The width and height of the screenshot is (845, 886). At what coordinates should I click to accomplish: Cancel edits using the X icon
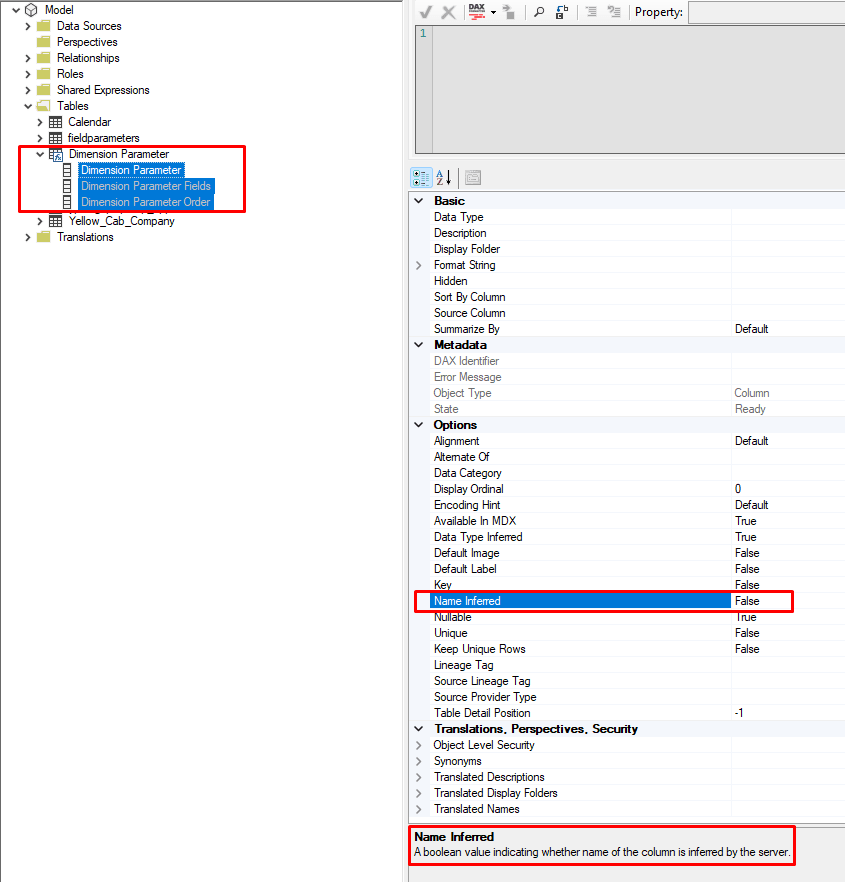449,12
